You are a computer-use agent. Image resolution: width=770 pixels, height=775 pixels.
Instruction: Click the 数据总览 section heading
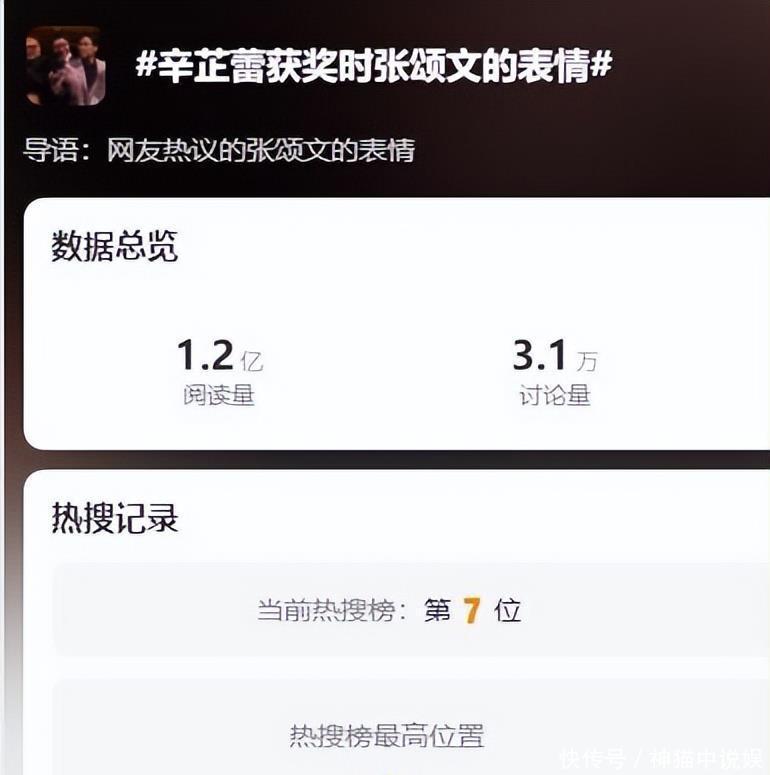114,246
